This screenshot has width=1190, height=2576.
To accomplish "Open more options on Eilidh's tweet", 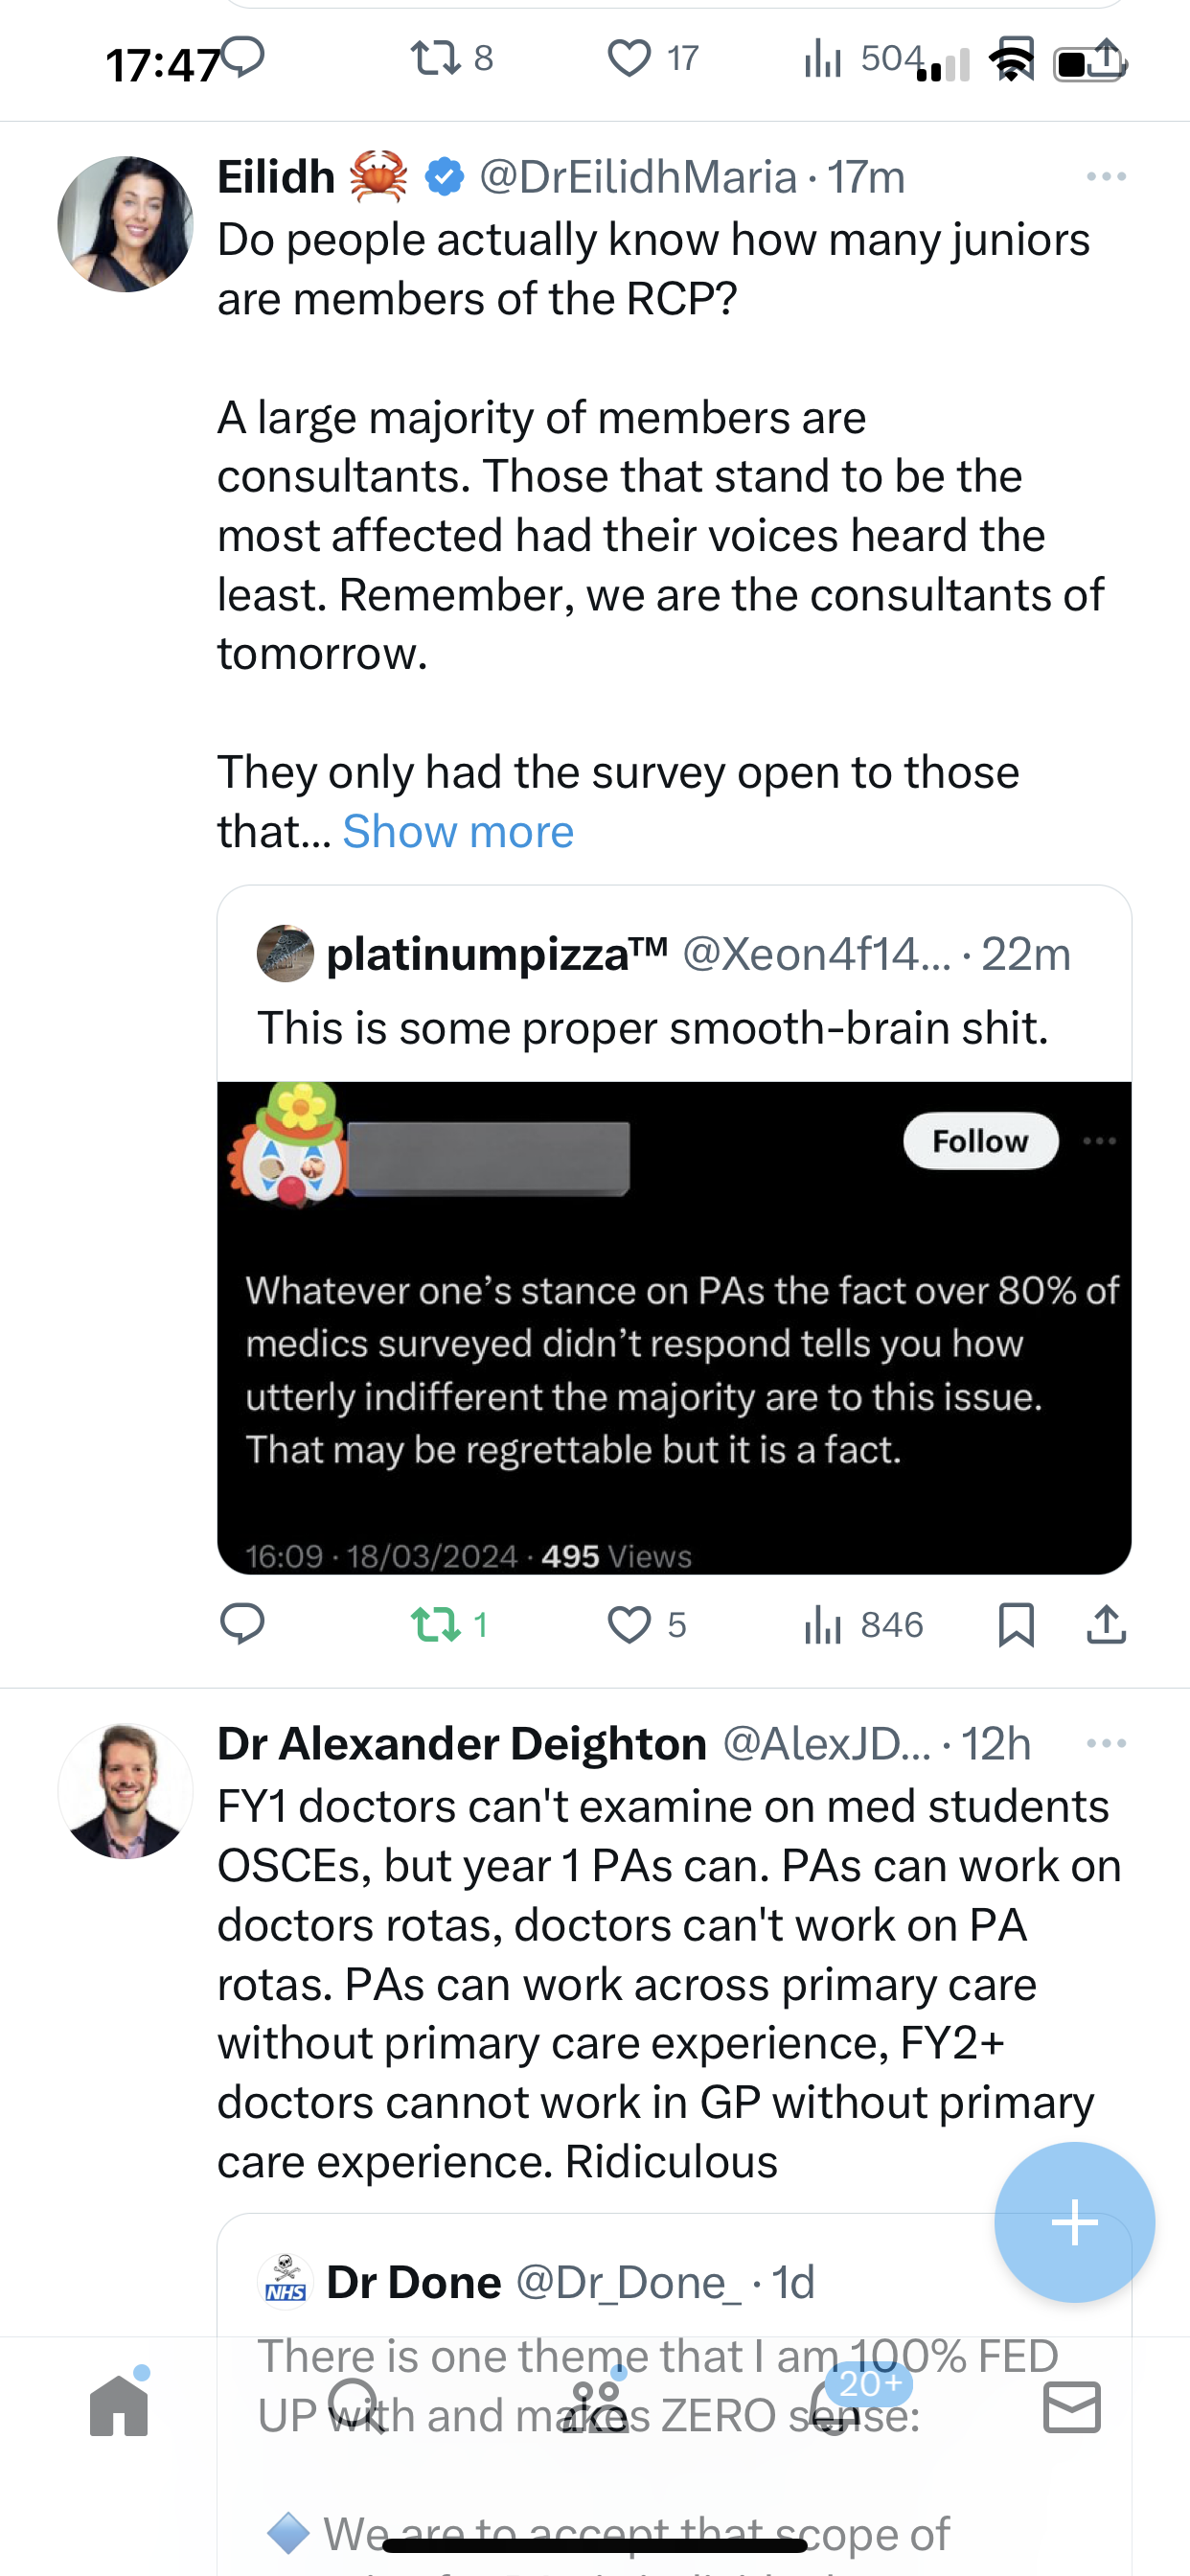I will [x=1106, y=177].
